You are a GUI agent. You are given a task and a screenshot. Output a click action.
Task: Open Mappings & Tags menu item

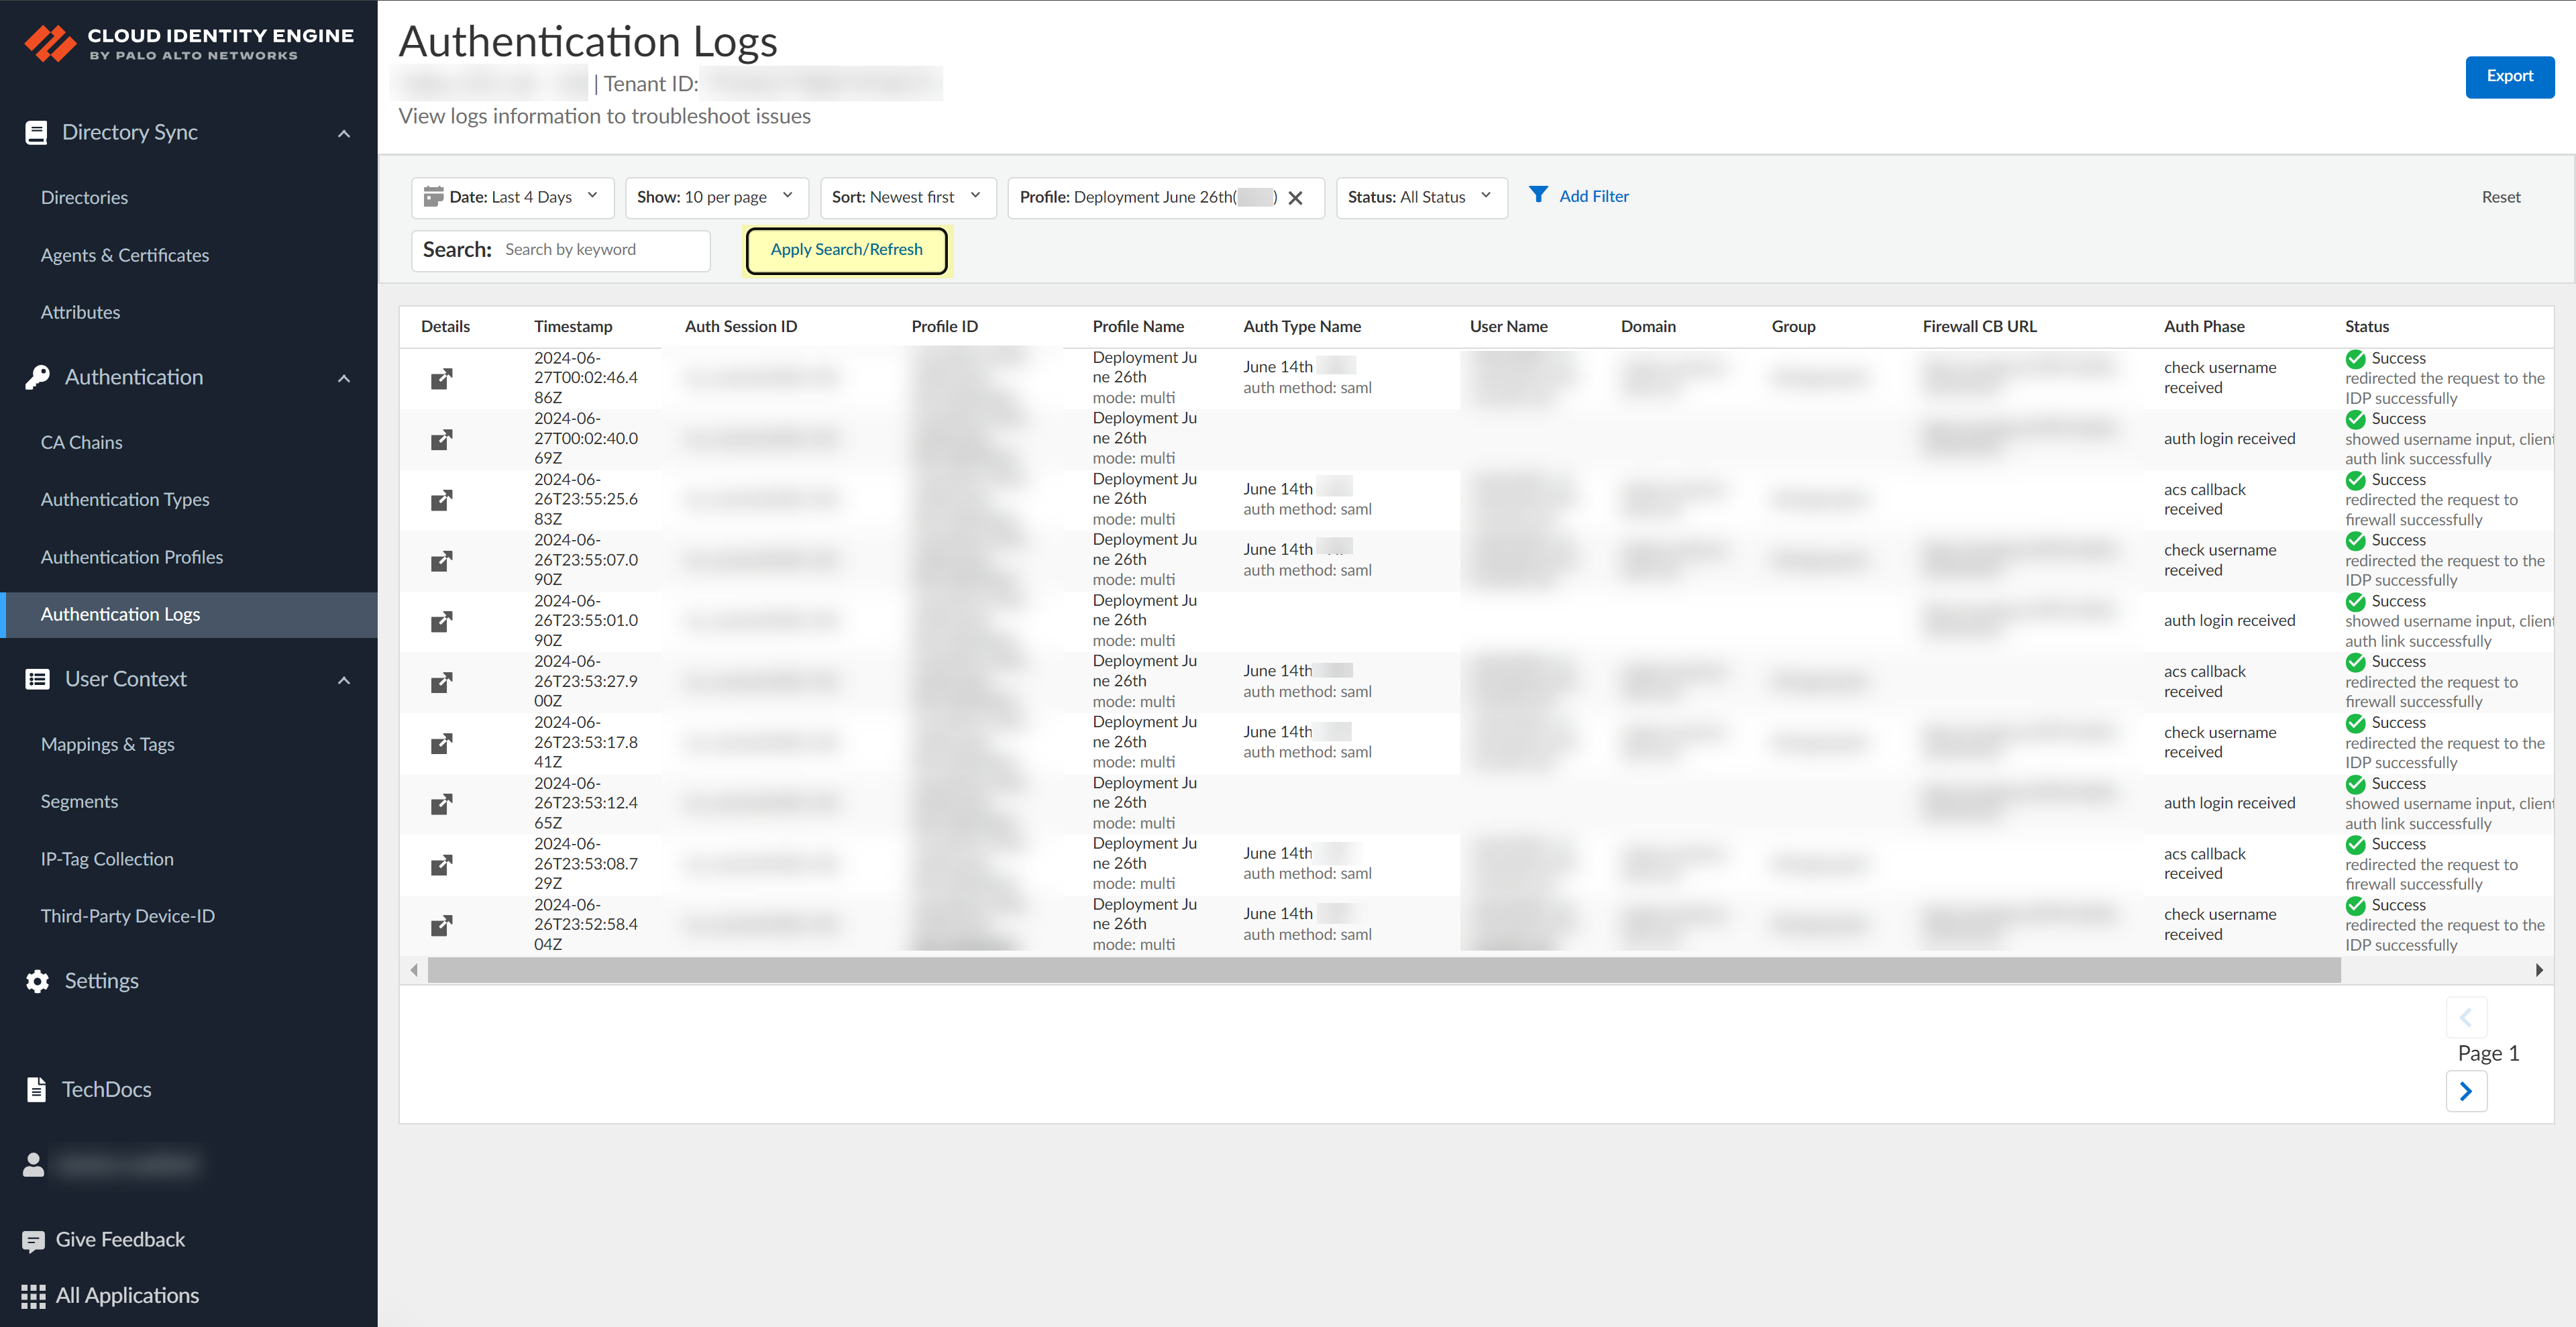108,744
